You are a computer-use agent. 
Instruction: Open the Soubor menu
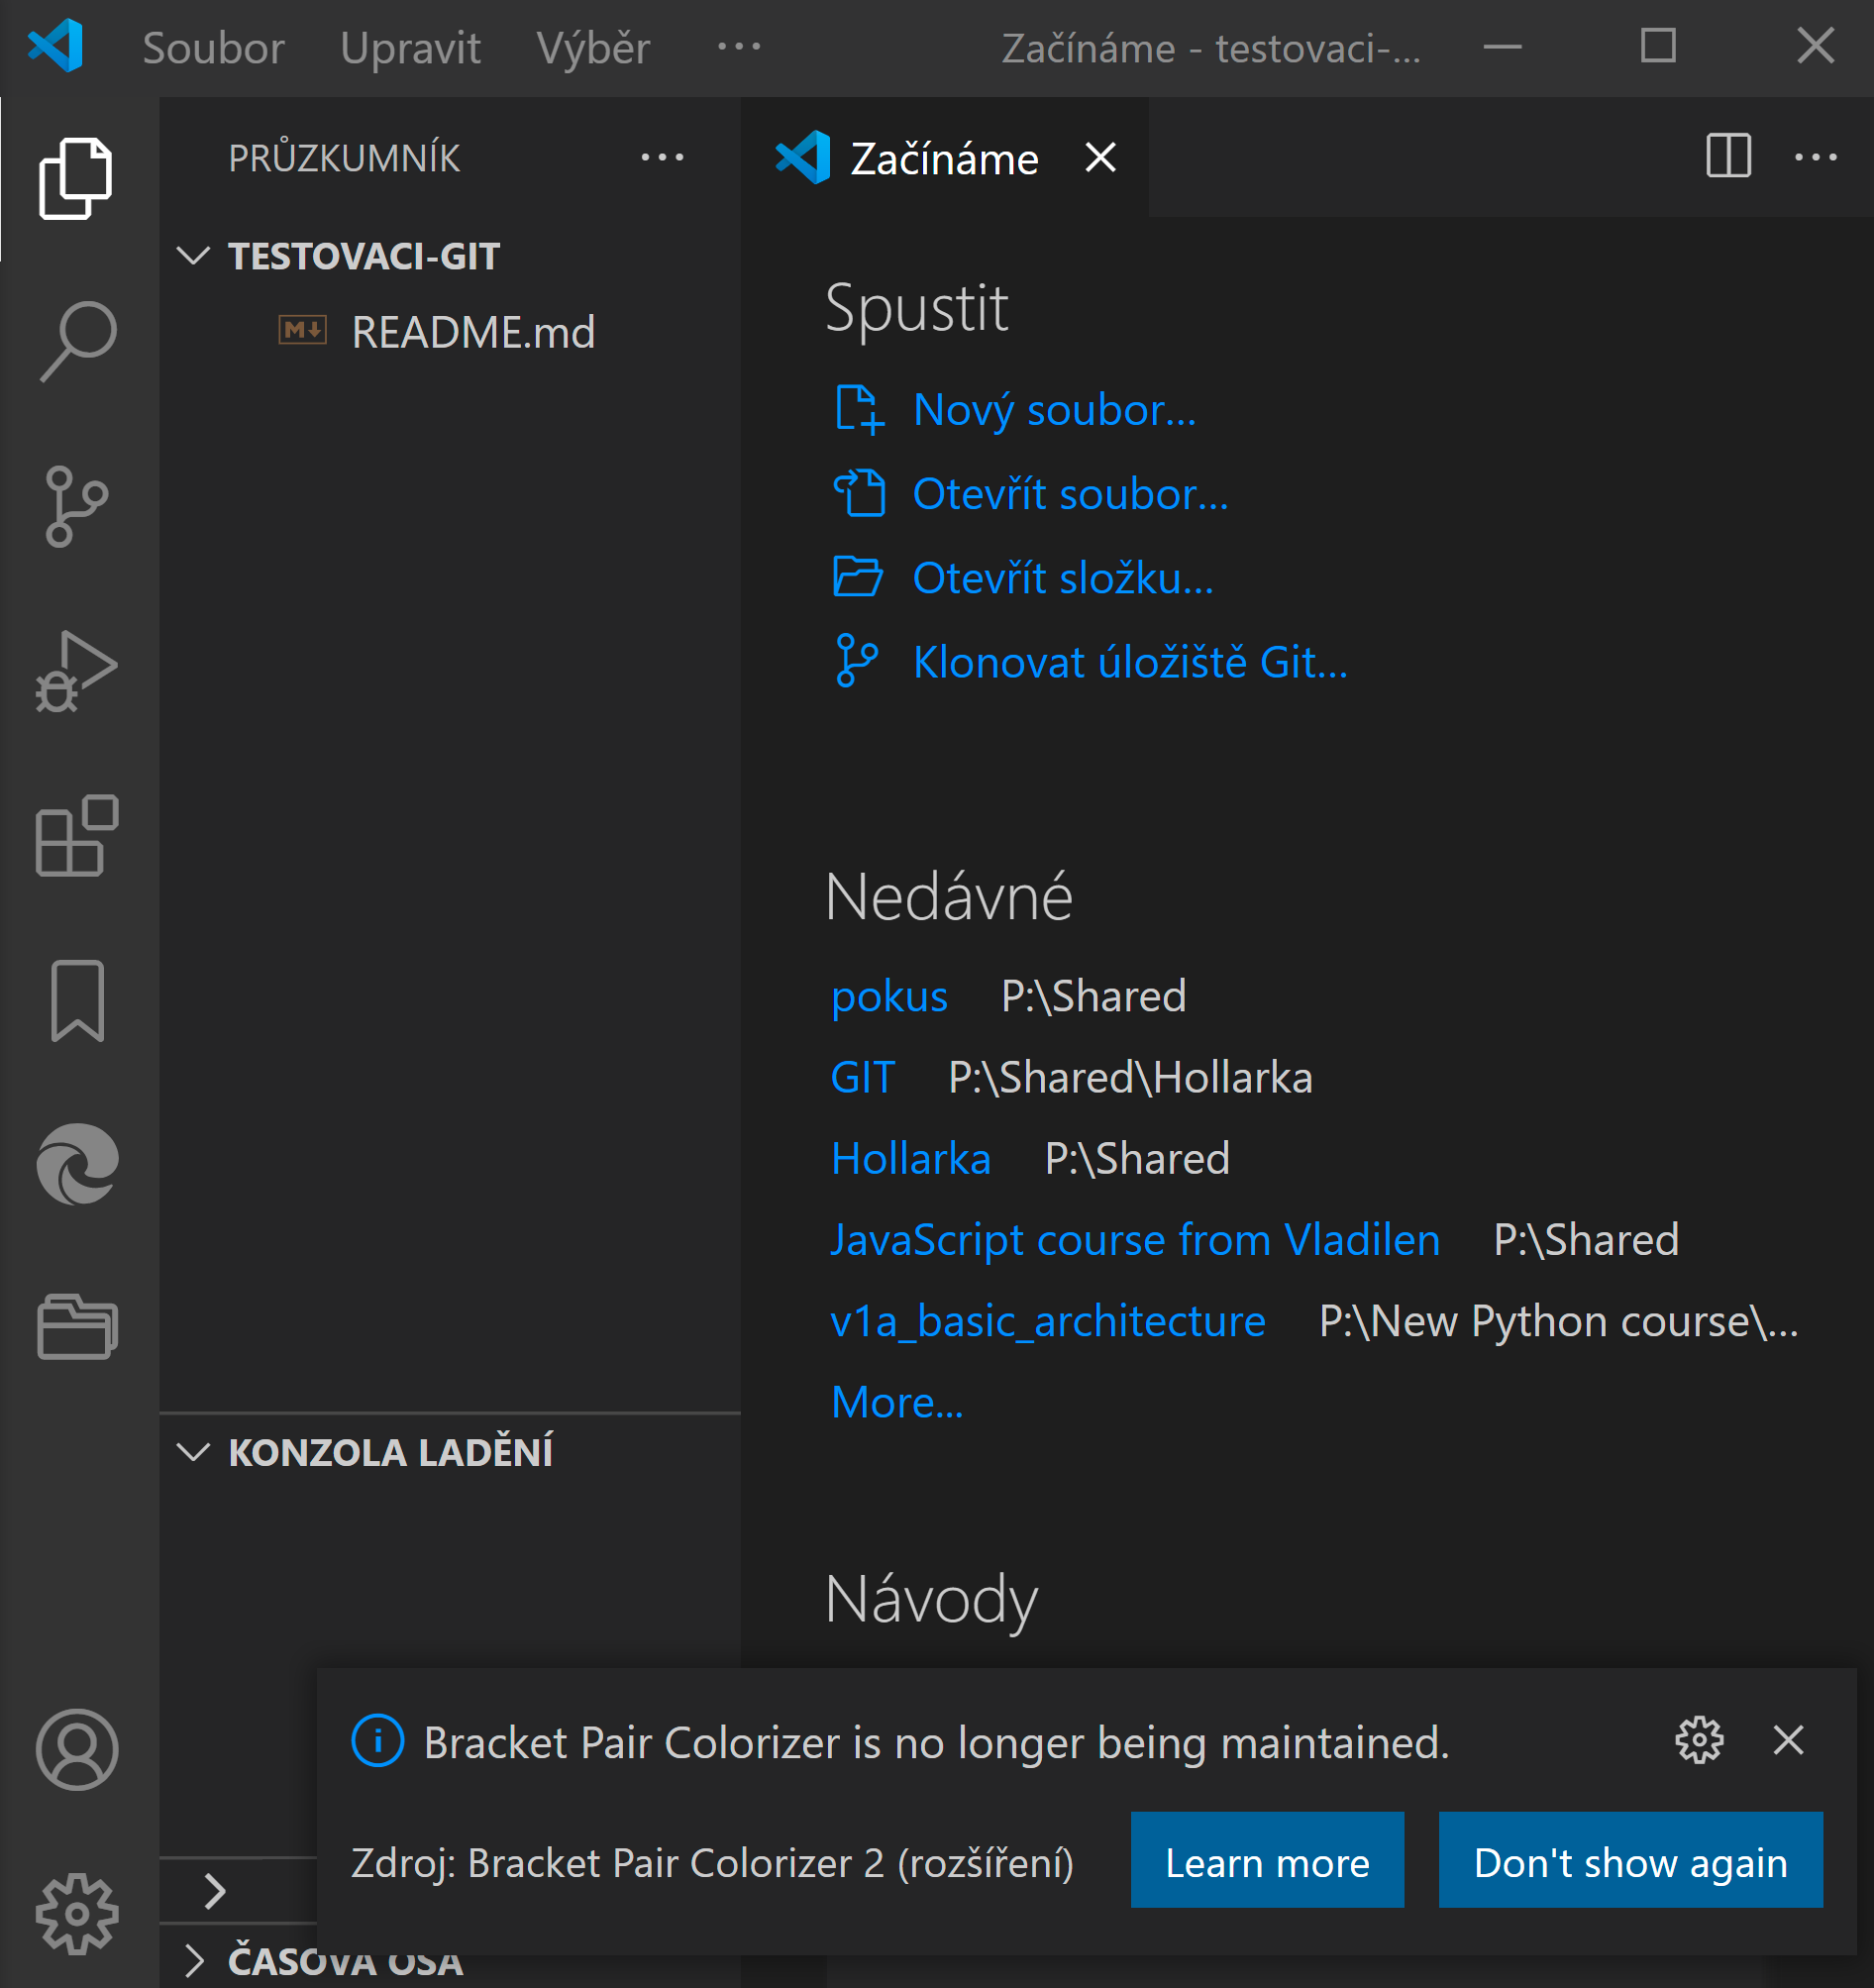click(213, 48)
